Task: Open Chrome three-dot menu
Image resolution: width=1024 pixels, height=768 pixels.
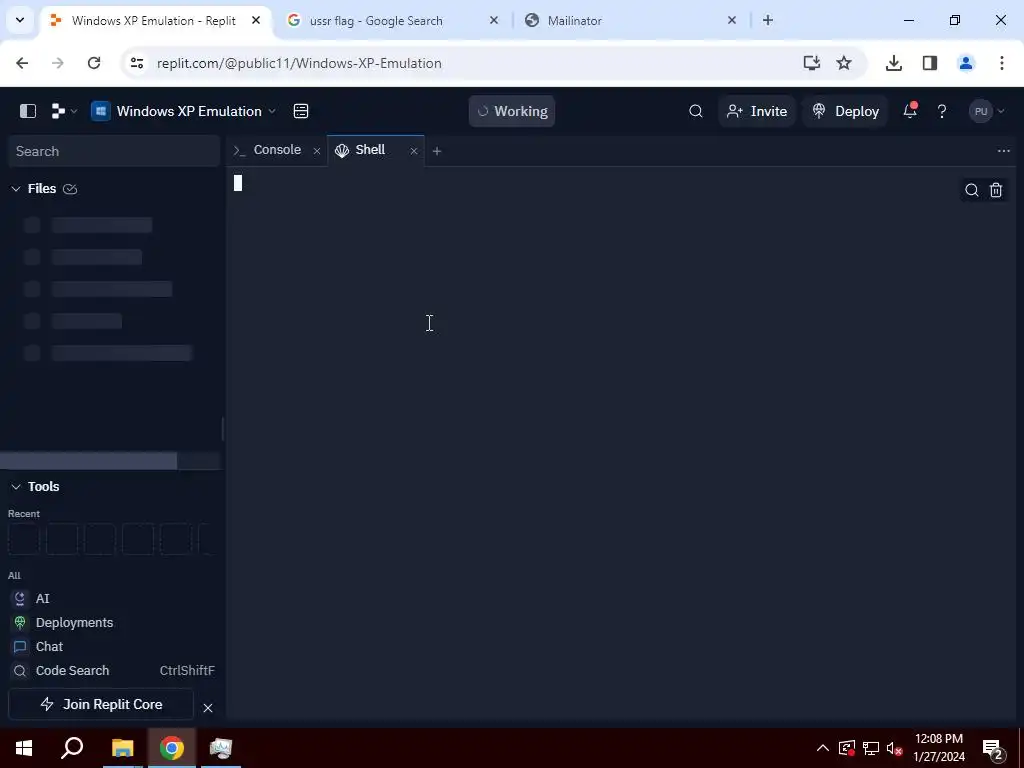Action: 1002,63
